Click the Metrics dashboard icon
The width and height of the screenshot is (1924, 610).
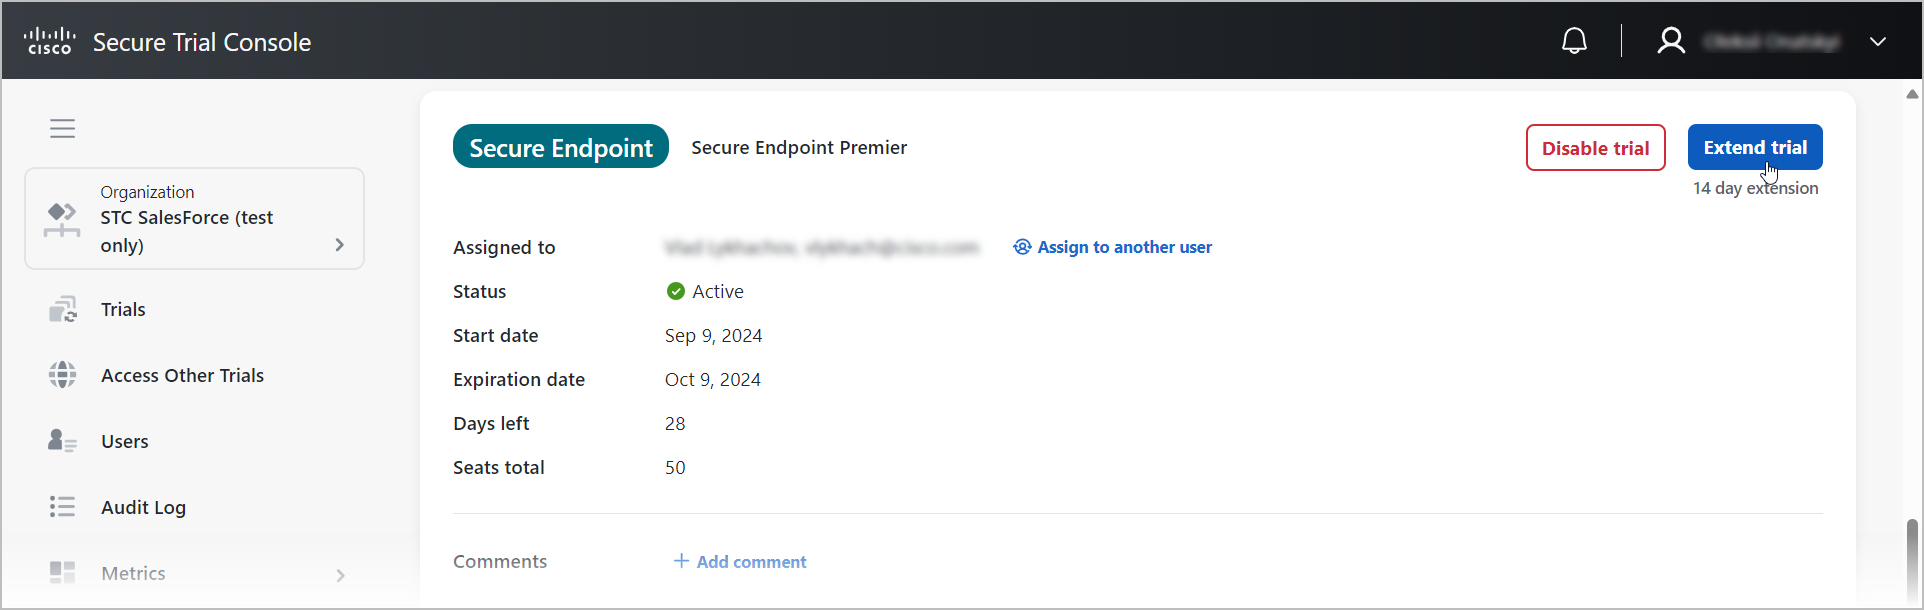[x=62, y=573]
